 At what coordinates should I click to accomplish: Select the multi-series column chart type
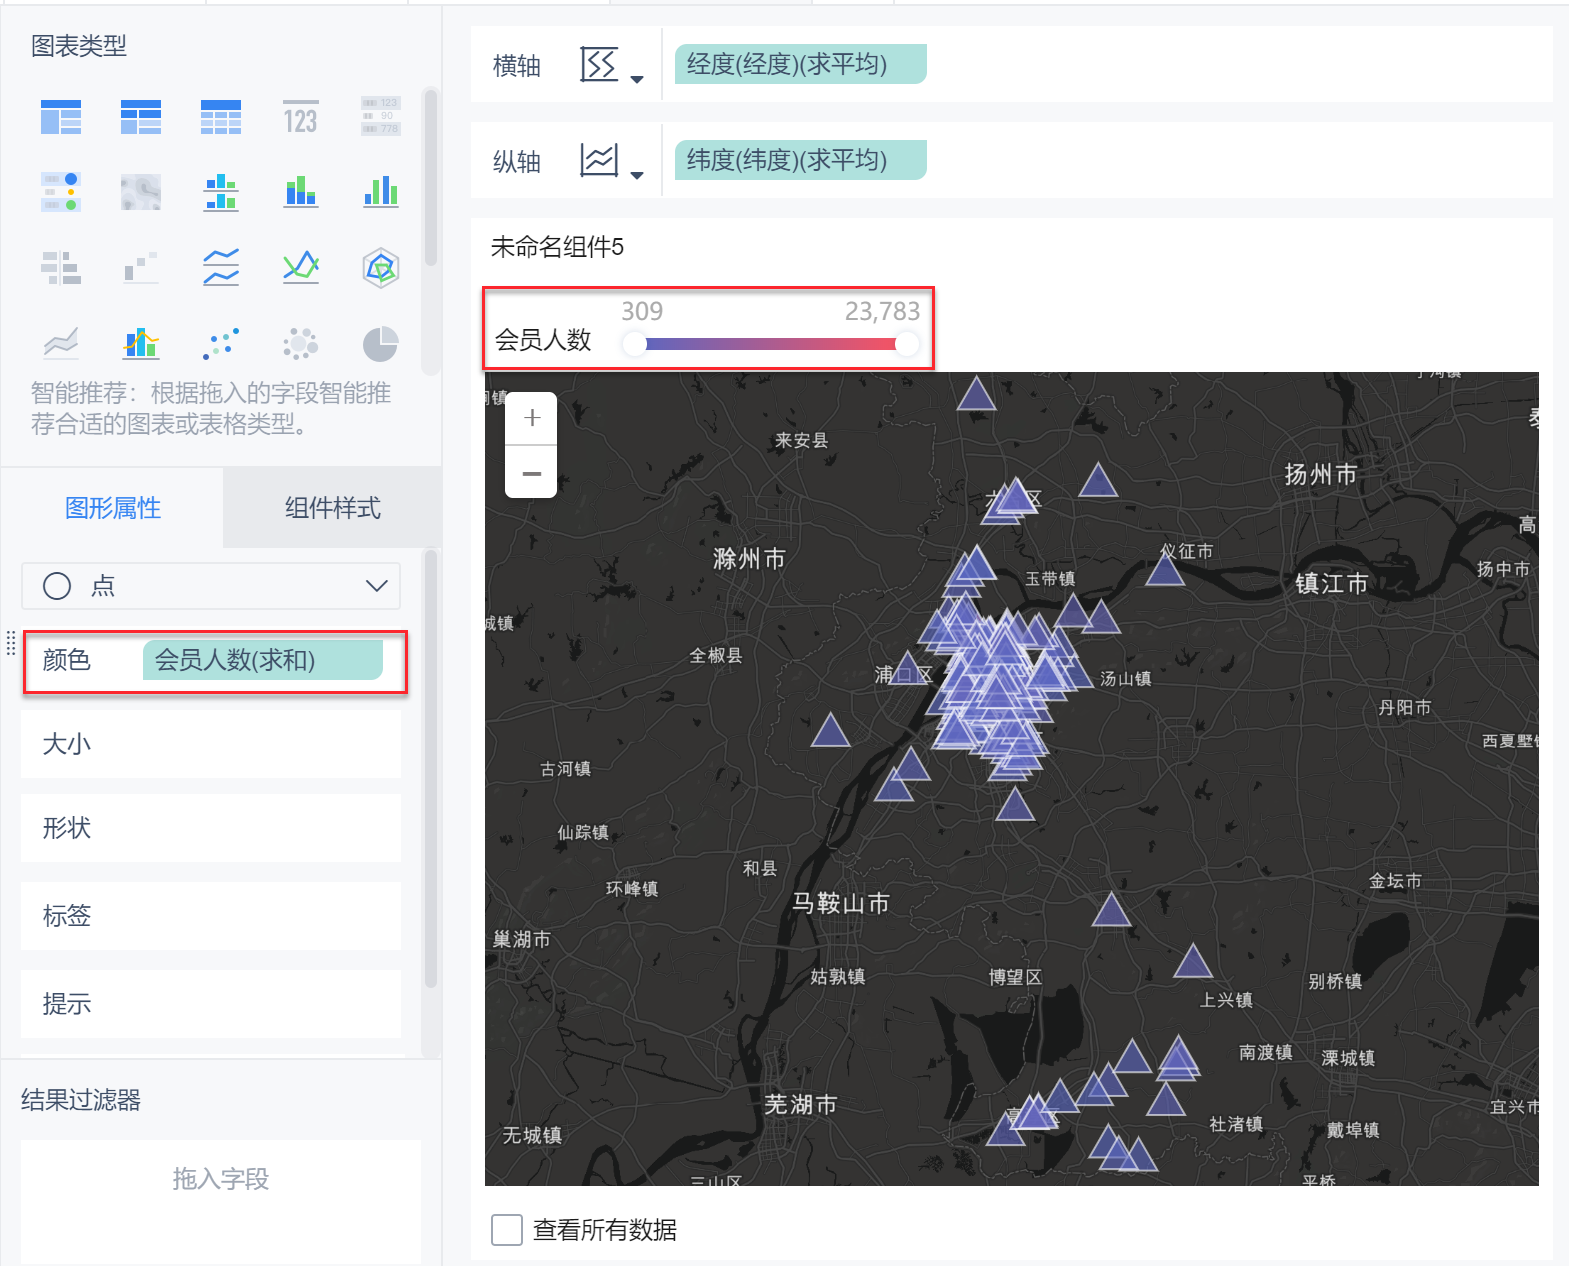pos(381,191)
